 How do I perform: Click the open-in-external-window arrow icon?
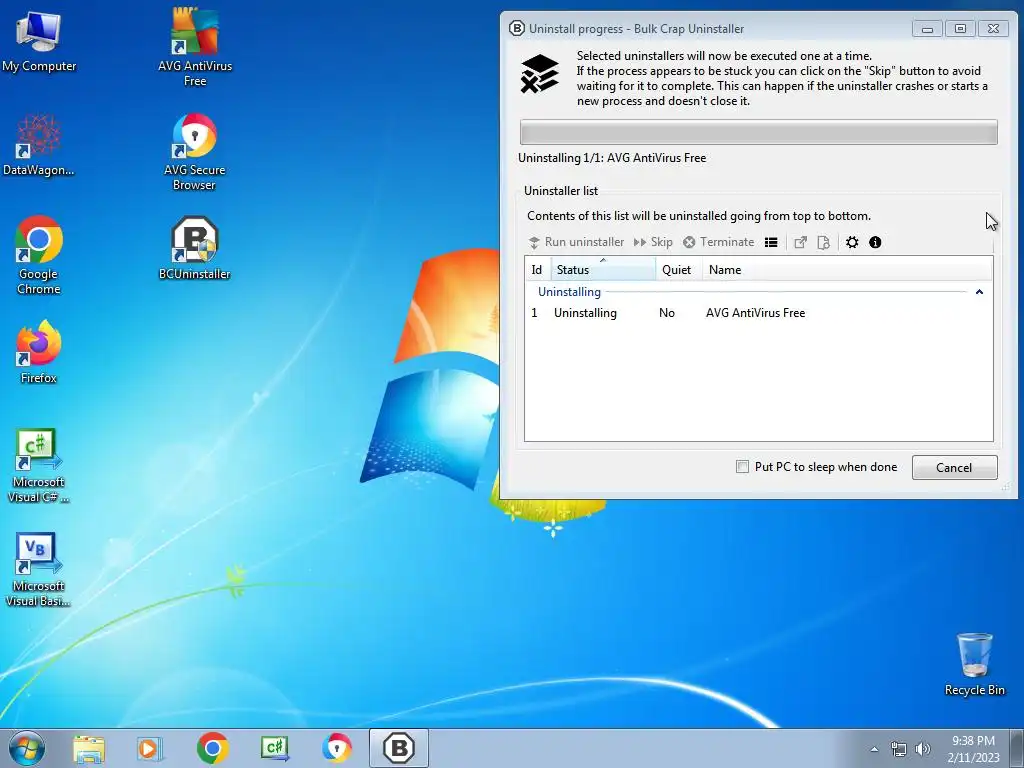point(800,242)
